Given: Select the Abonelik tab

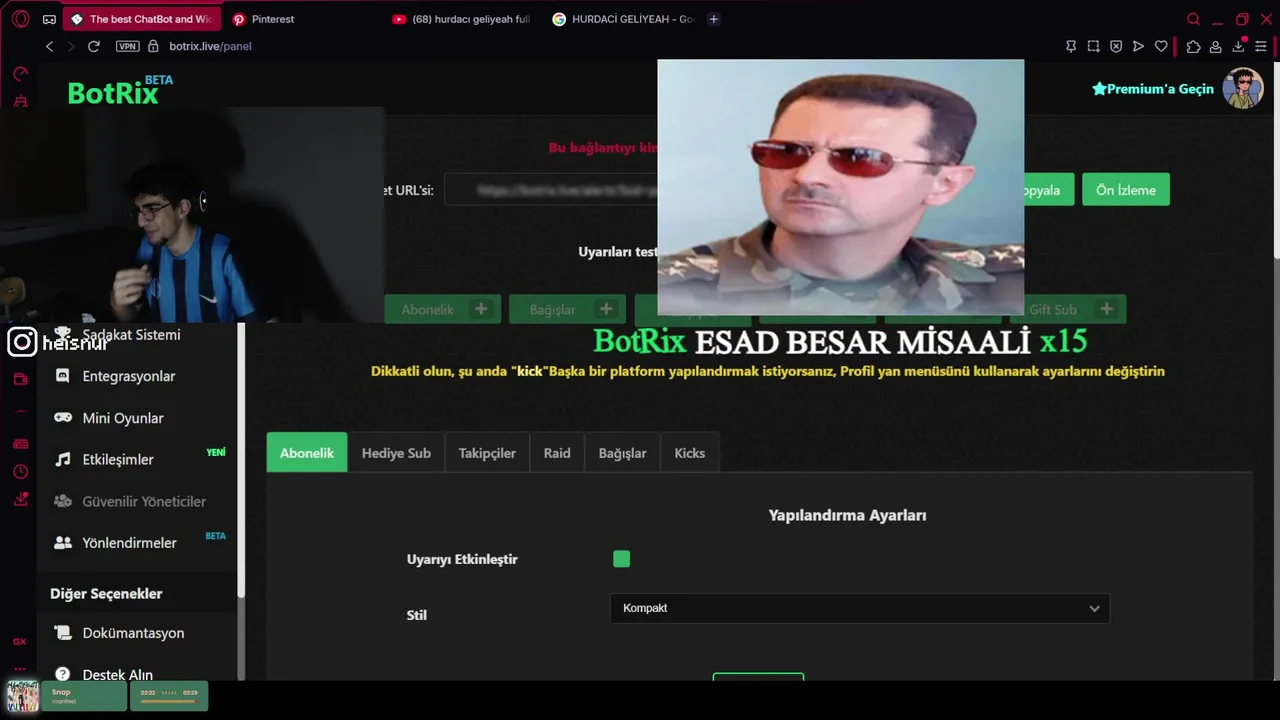Looking at the screenshot, I should (x=307, y=453).
